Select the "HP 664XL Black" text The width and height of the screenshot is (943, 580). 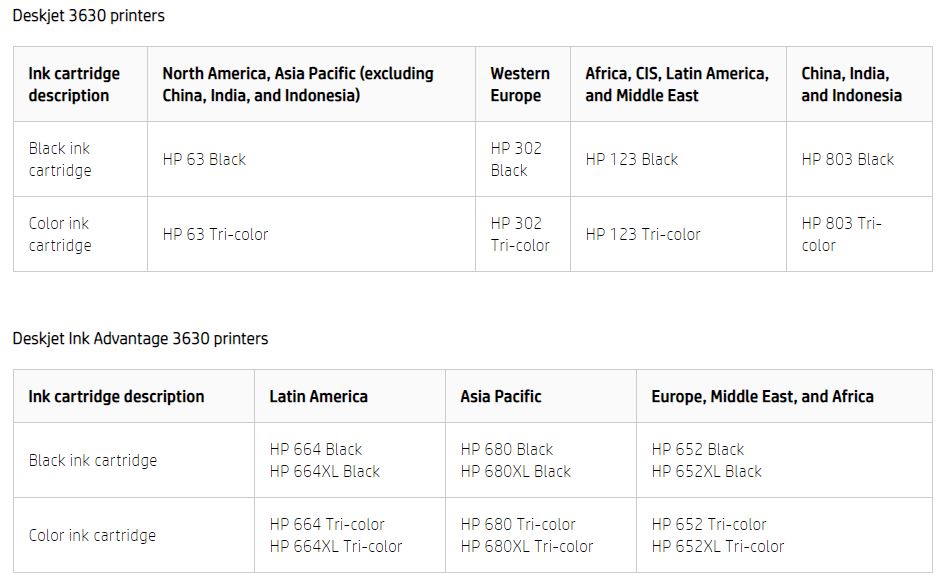(x=325, y=471)
